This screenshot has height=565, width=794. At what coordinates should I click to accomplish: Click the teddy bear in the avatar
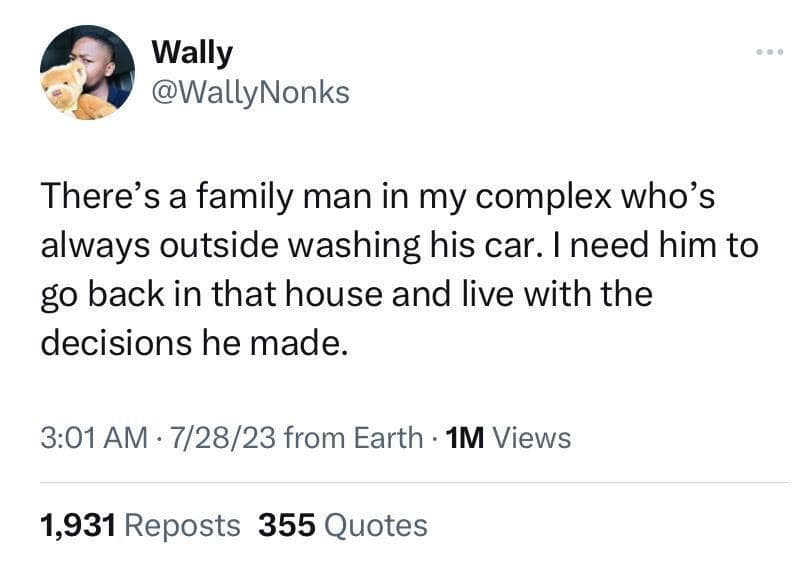(66, 88)
